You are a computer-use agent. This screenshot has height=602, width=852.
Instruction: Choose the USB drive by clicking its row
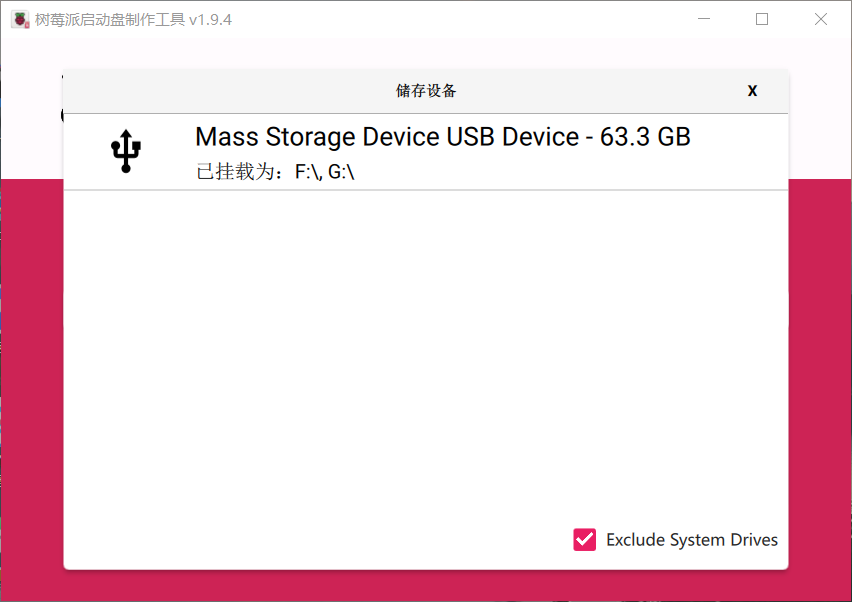425,151
